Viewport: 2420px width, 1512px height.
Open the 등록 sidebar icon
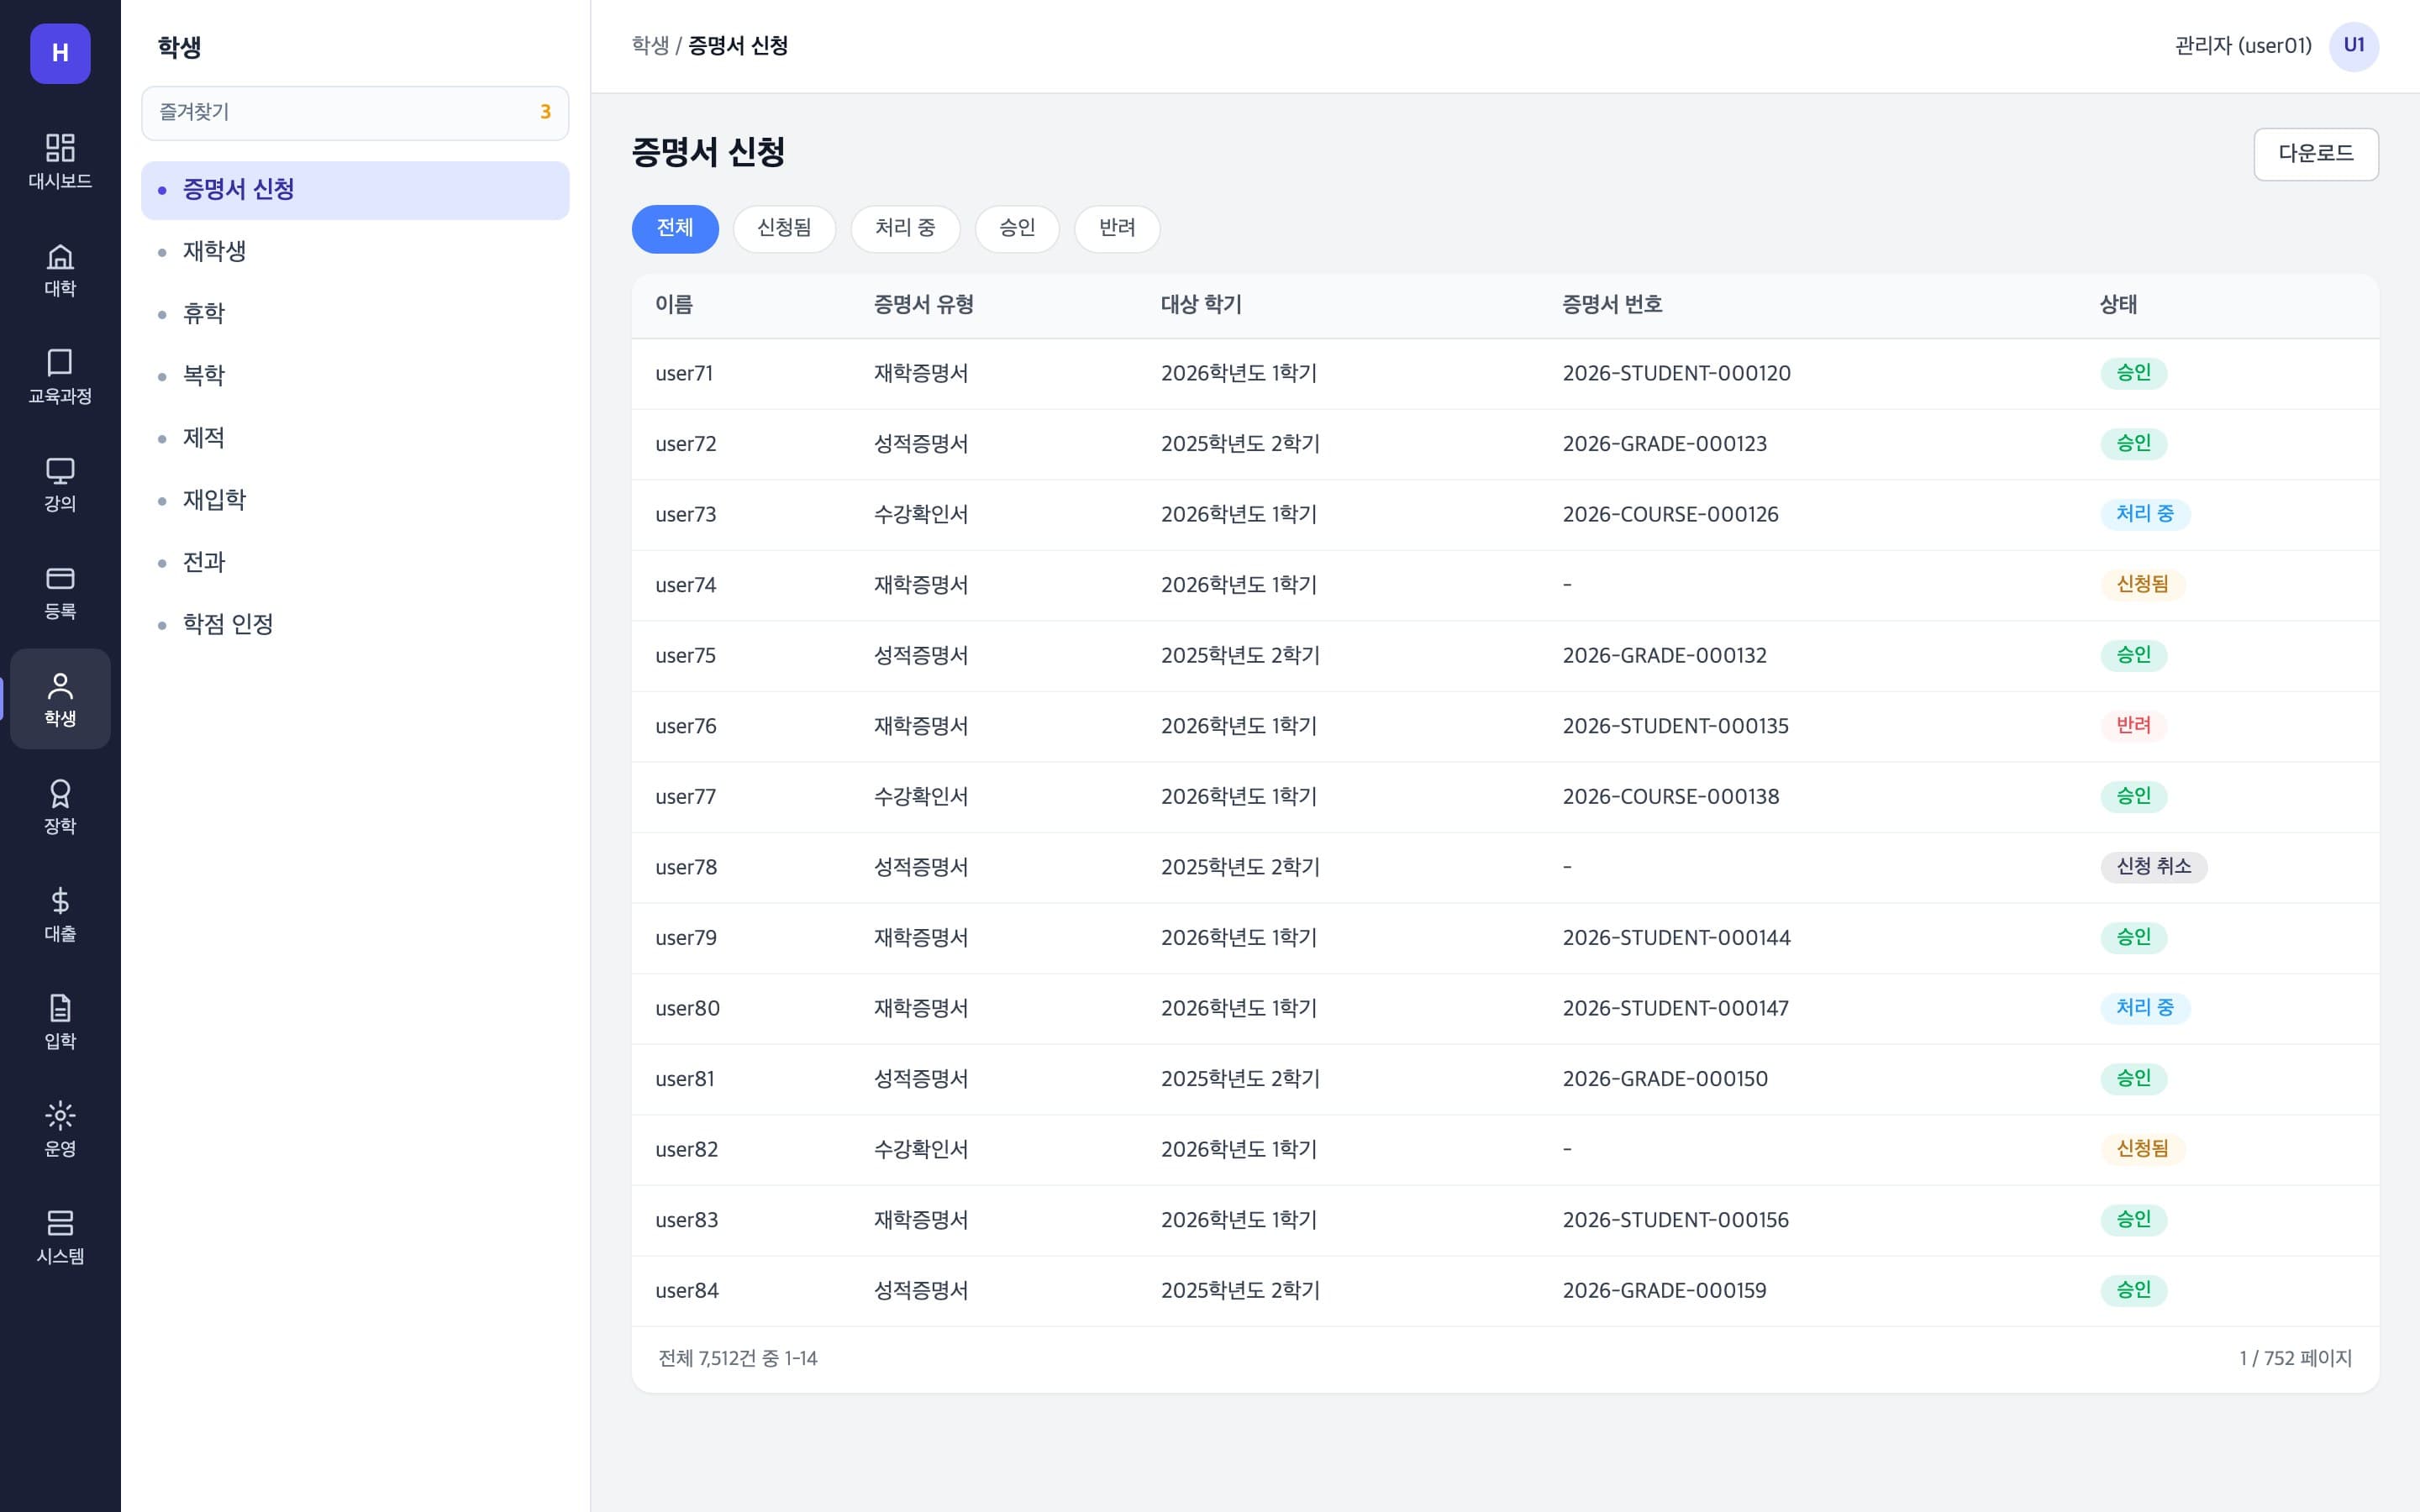click(x=60, y=591)
